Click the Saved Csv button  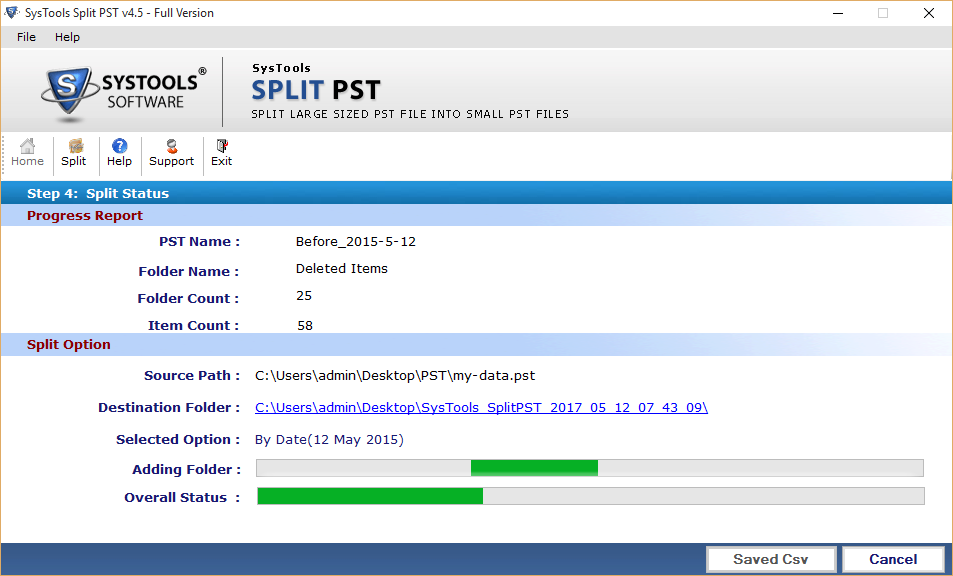[x=771, y=559]
